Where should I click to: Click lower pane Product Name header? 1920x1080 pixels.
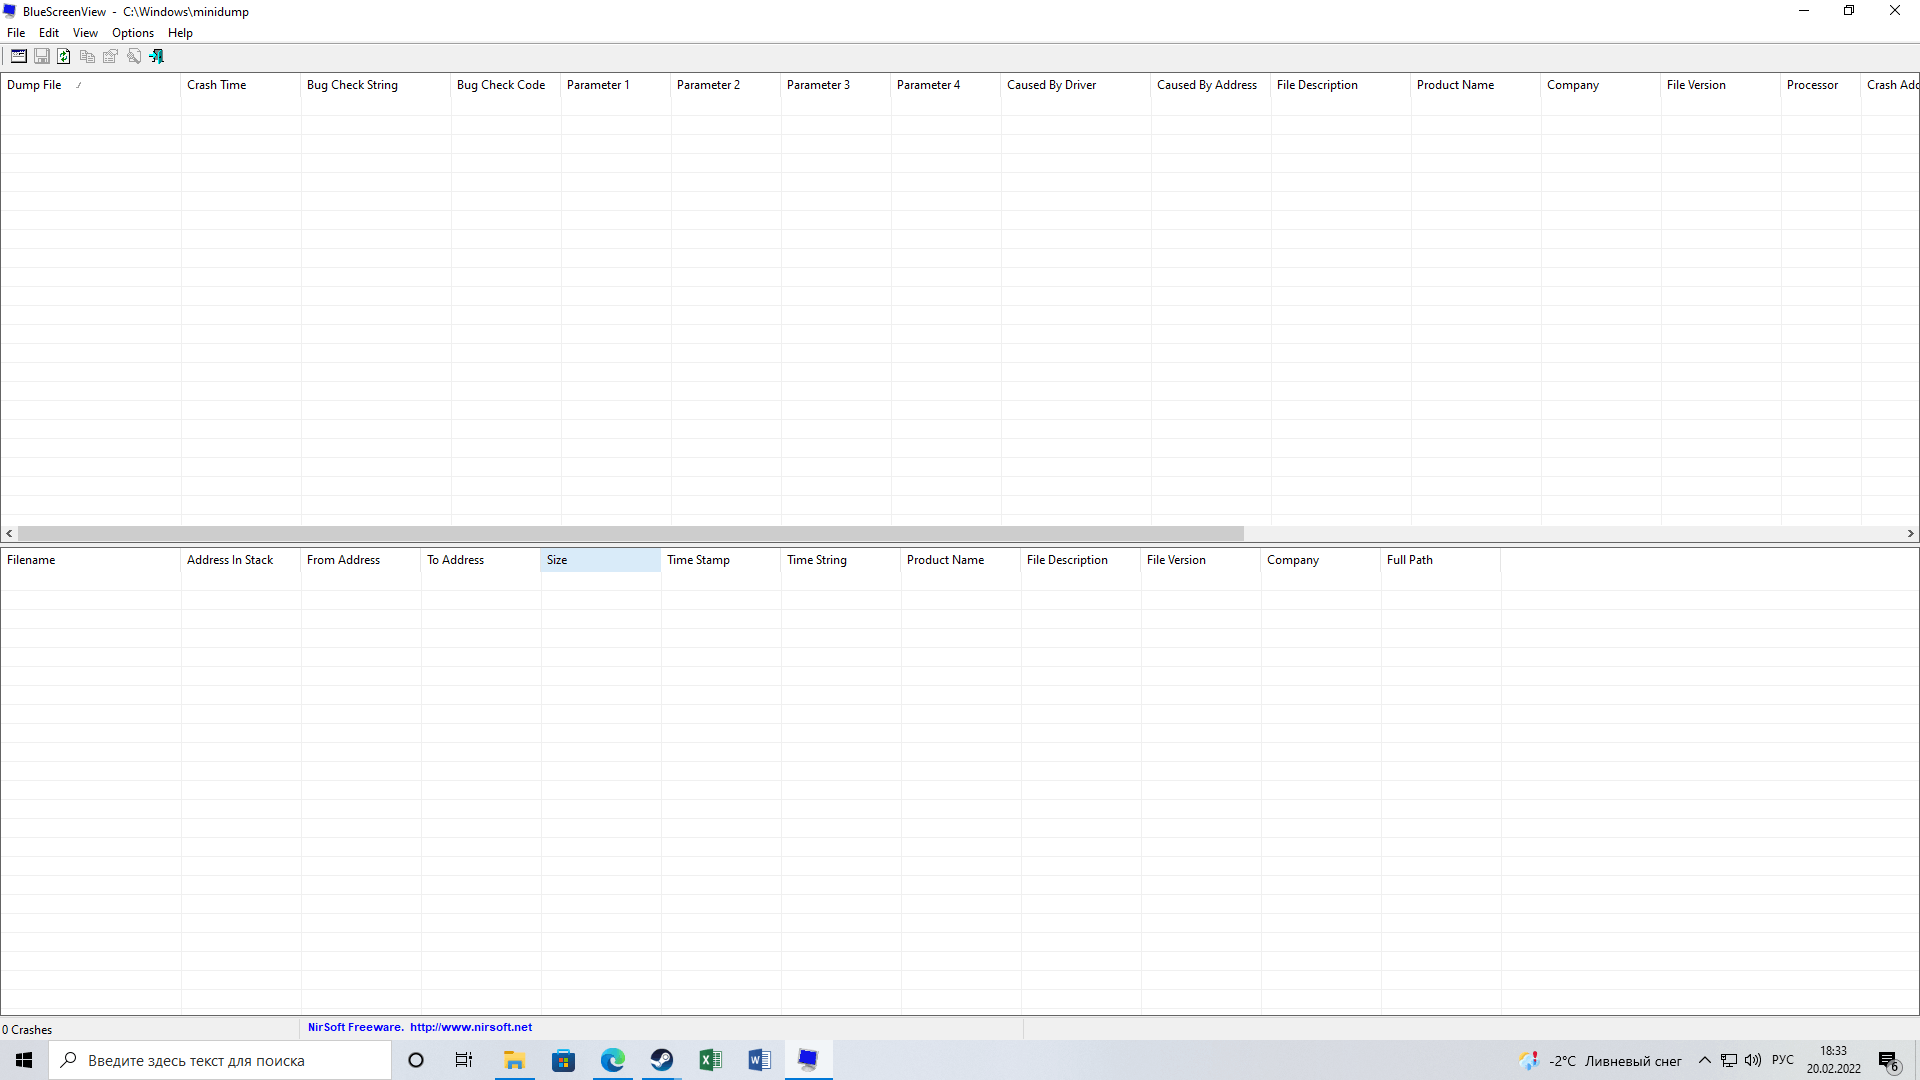960,560
